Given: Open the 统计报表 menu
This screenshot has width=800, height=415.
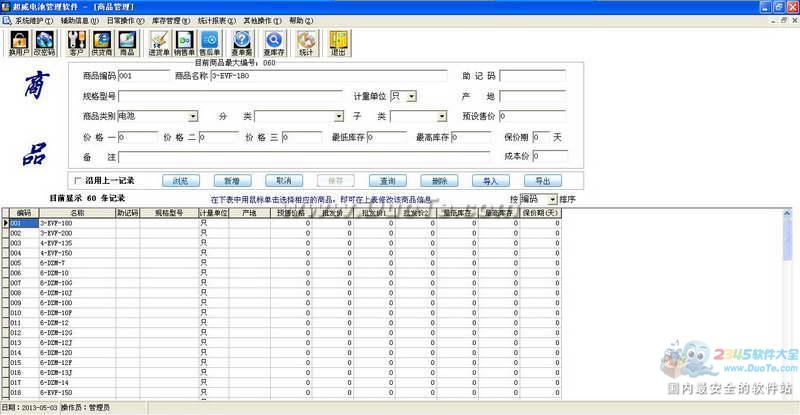Looking at the screenshot, I should pos(217,21).
